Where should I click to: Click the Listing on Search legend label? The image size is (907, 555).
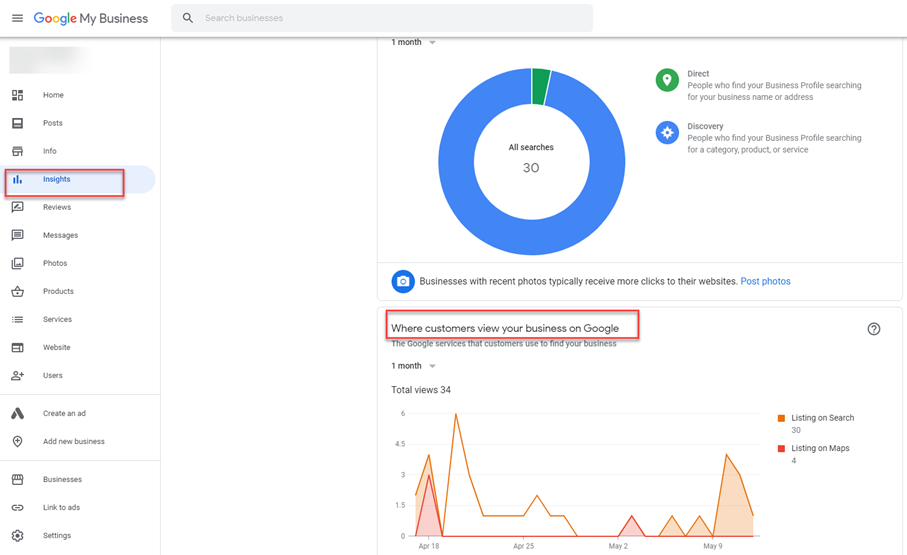[x=823, y=418]
